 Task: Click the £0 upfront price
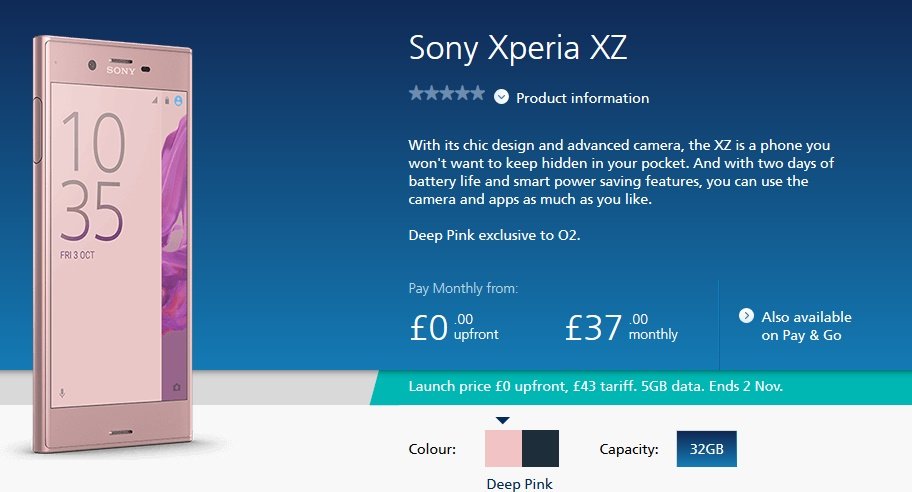coord(454,327)
